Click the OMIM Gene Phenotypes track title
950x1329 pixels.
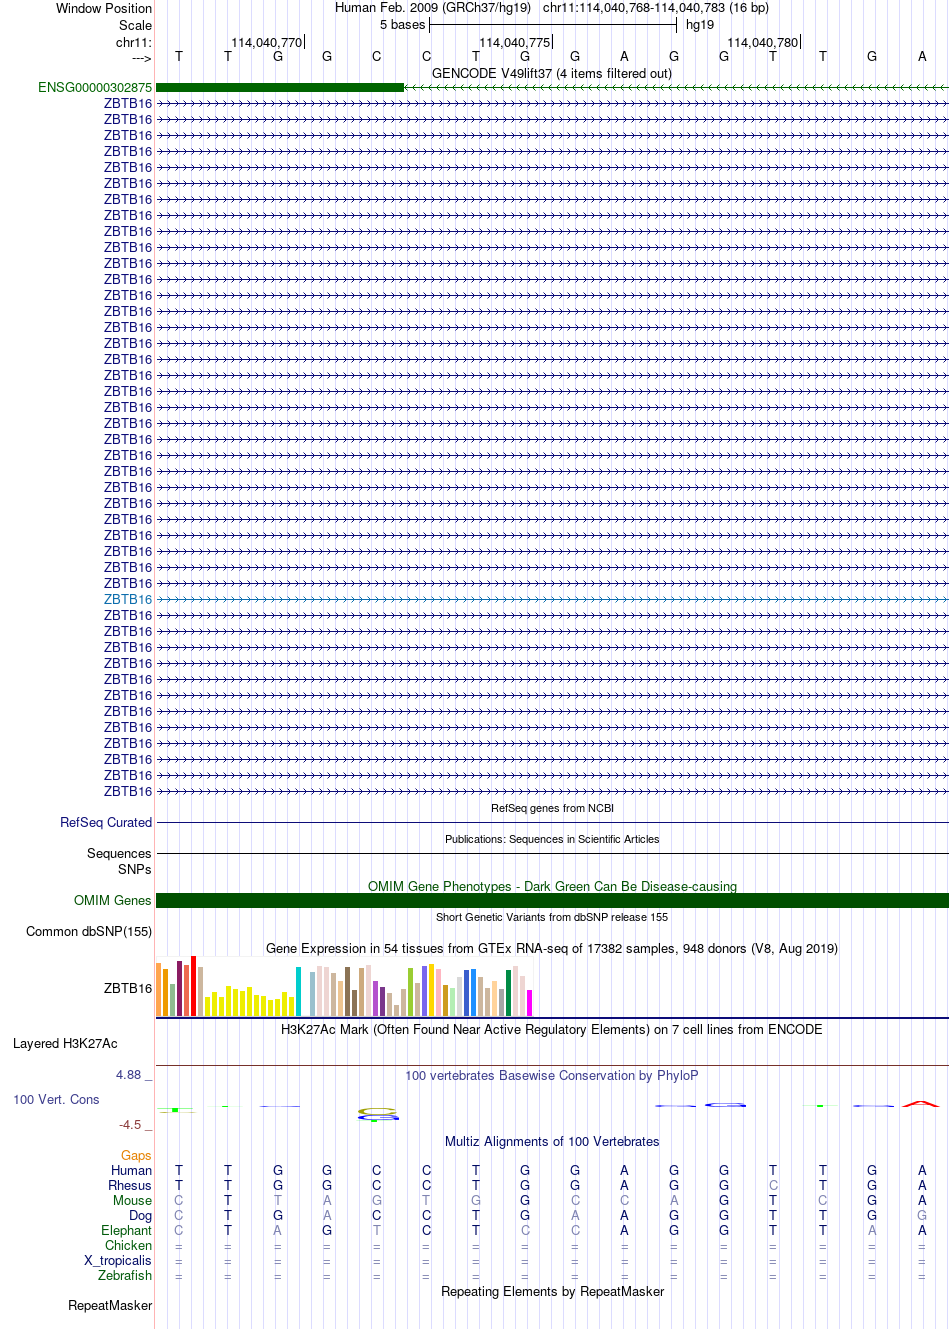pos(552,887)
